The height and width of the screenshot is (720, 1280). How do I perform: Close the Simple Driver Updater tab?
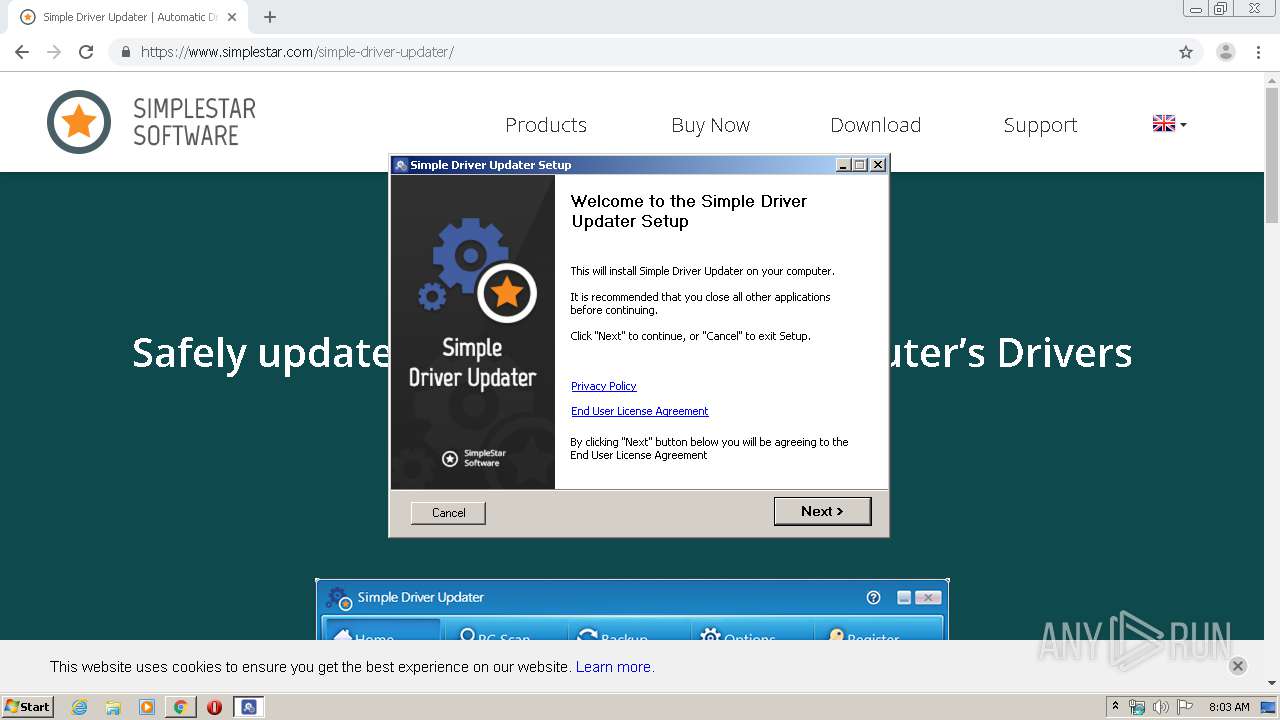pos(232,17)
